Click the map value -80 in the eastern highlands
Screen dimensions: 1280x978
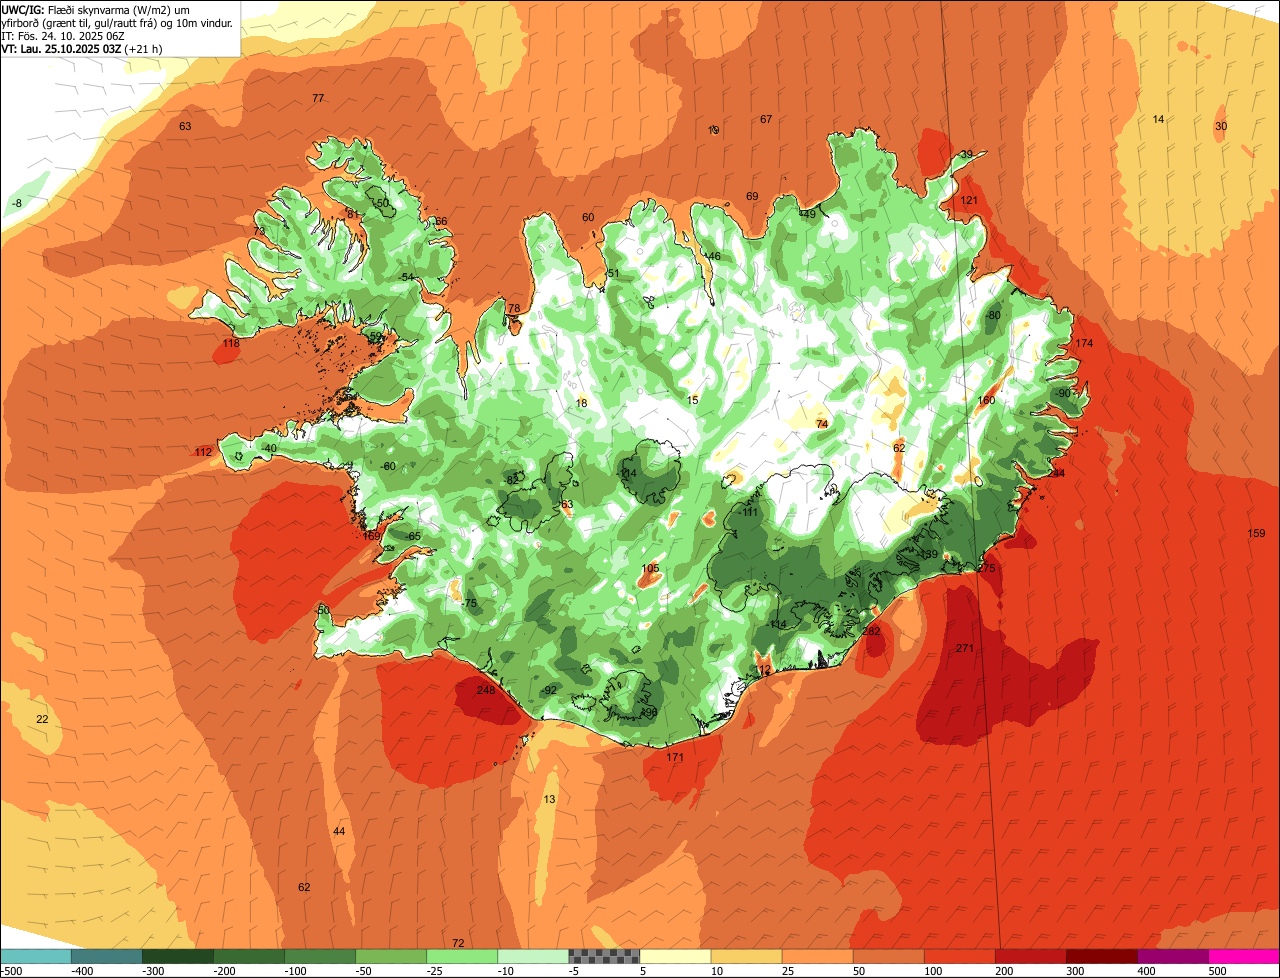point(992,315)
